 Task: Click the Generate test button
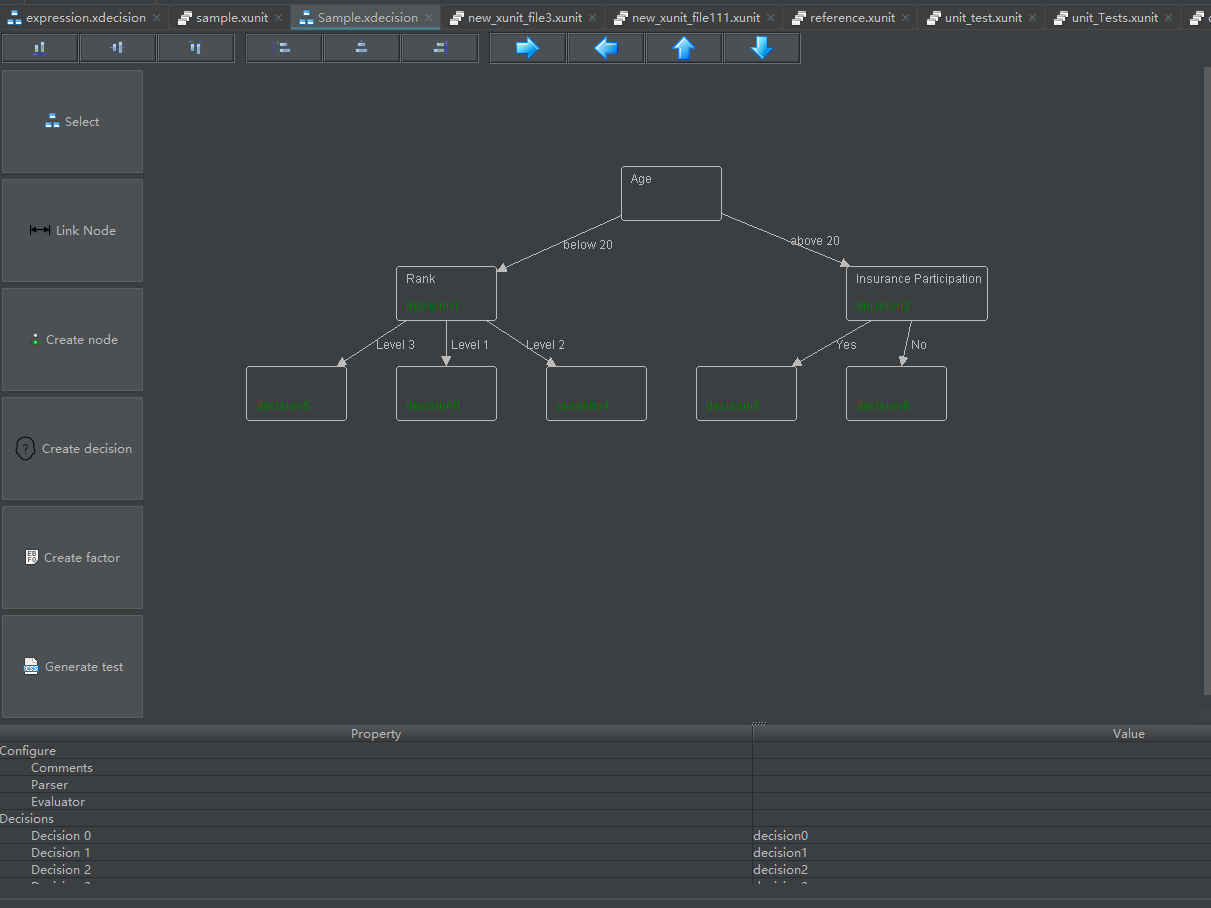click(x=72, y=666)
